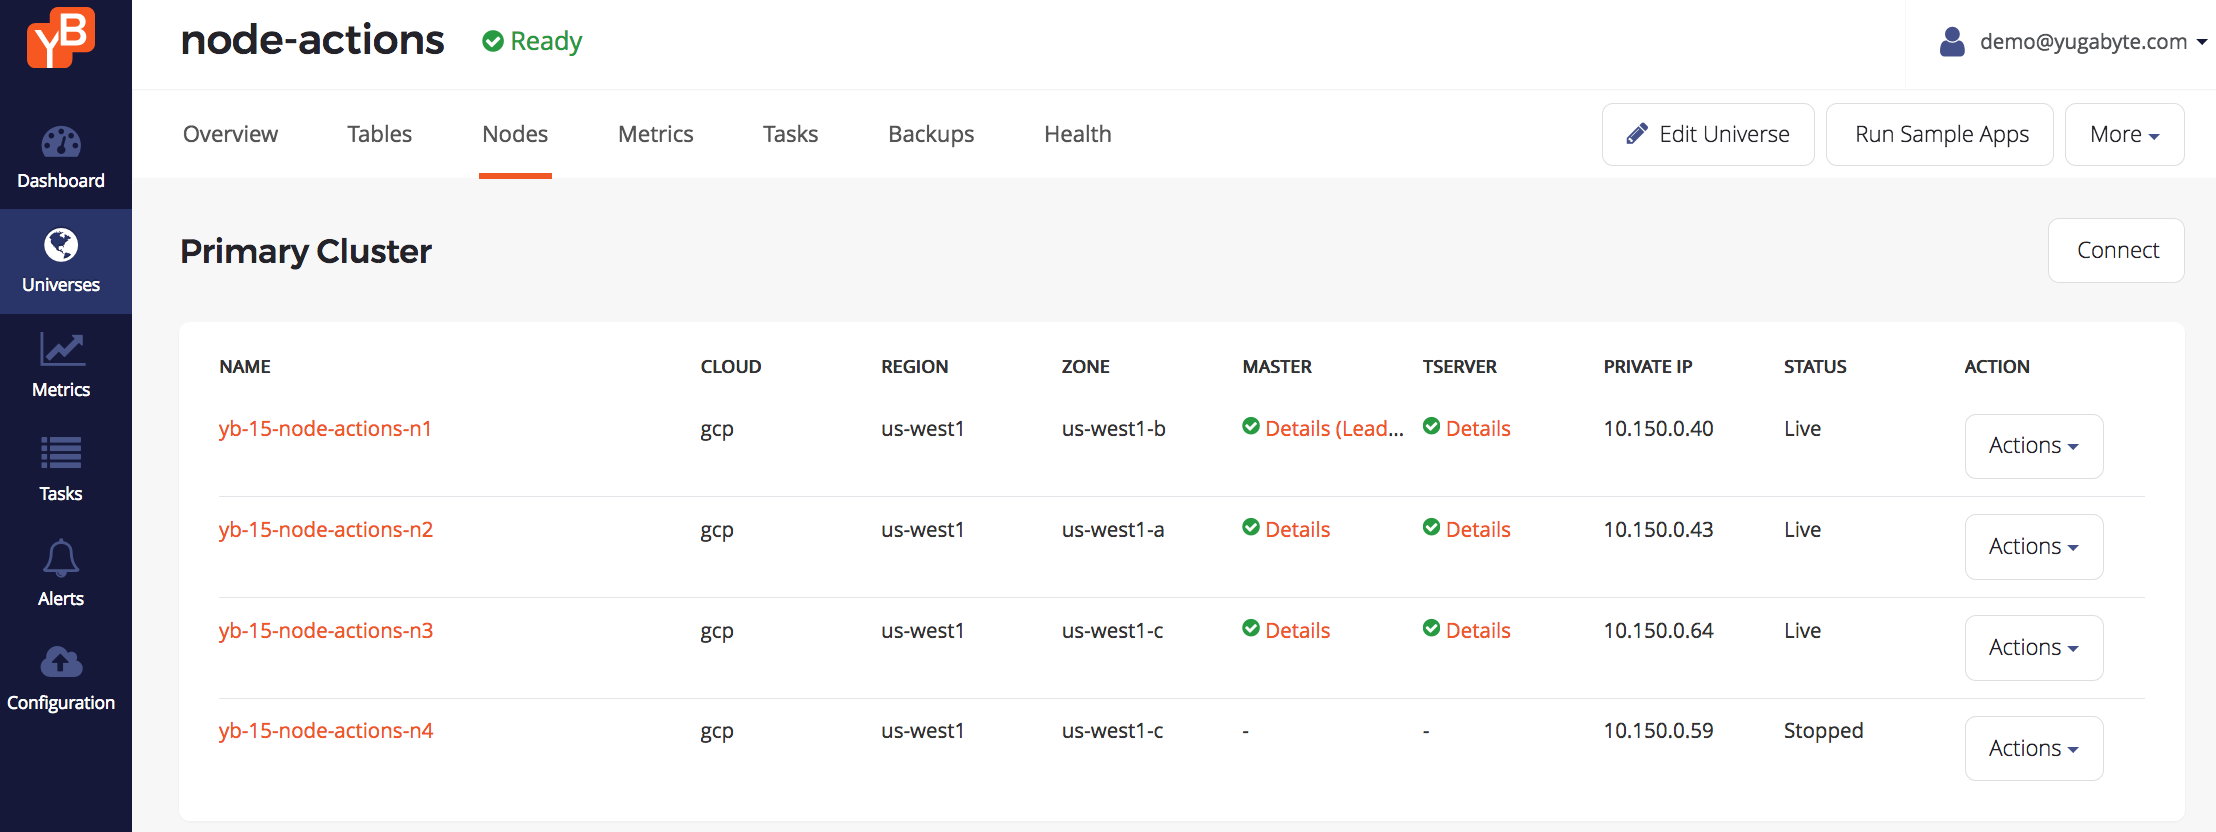The image size is (2216, 832).
Task: Click private IP 10.150.0.59
Action: (x=1658, y=731)
